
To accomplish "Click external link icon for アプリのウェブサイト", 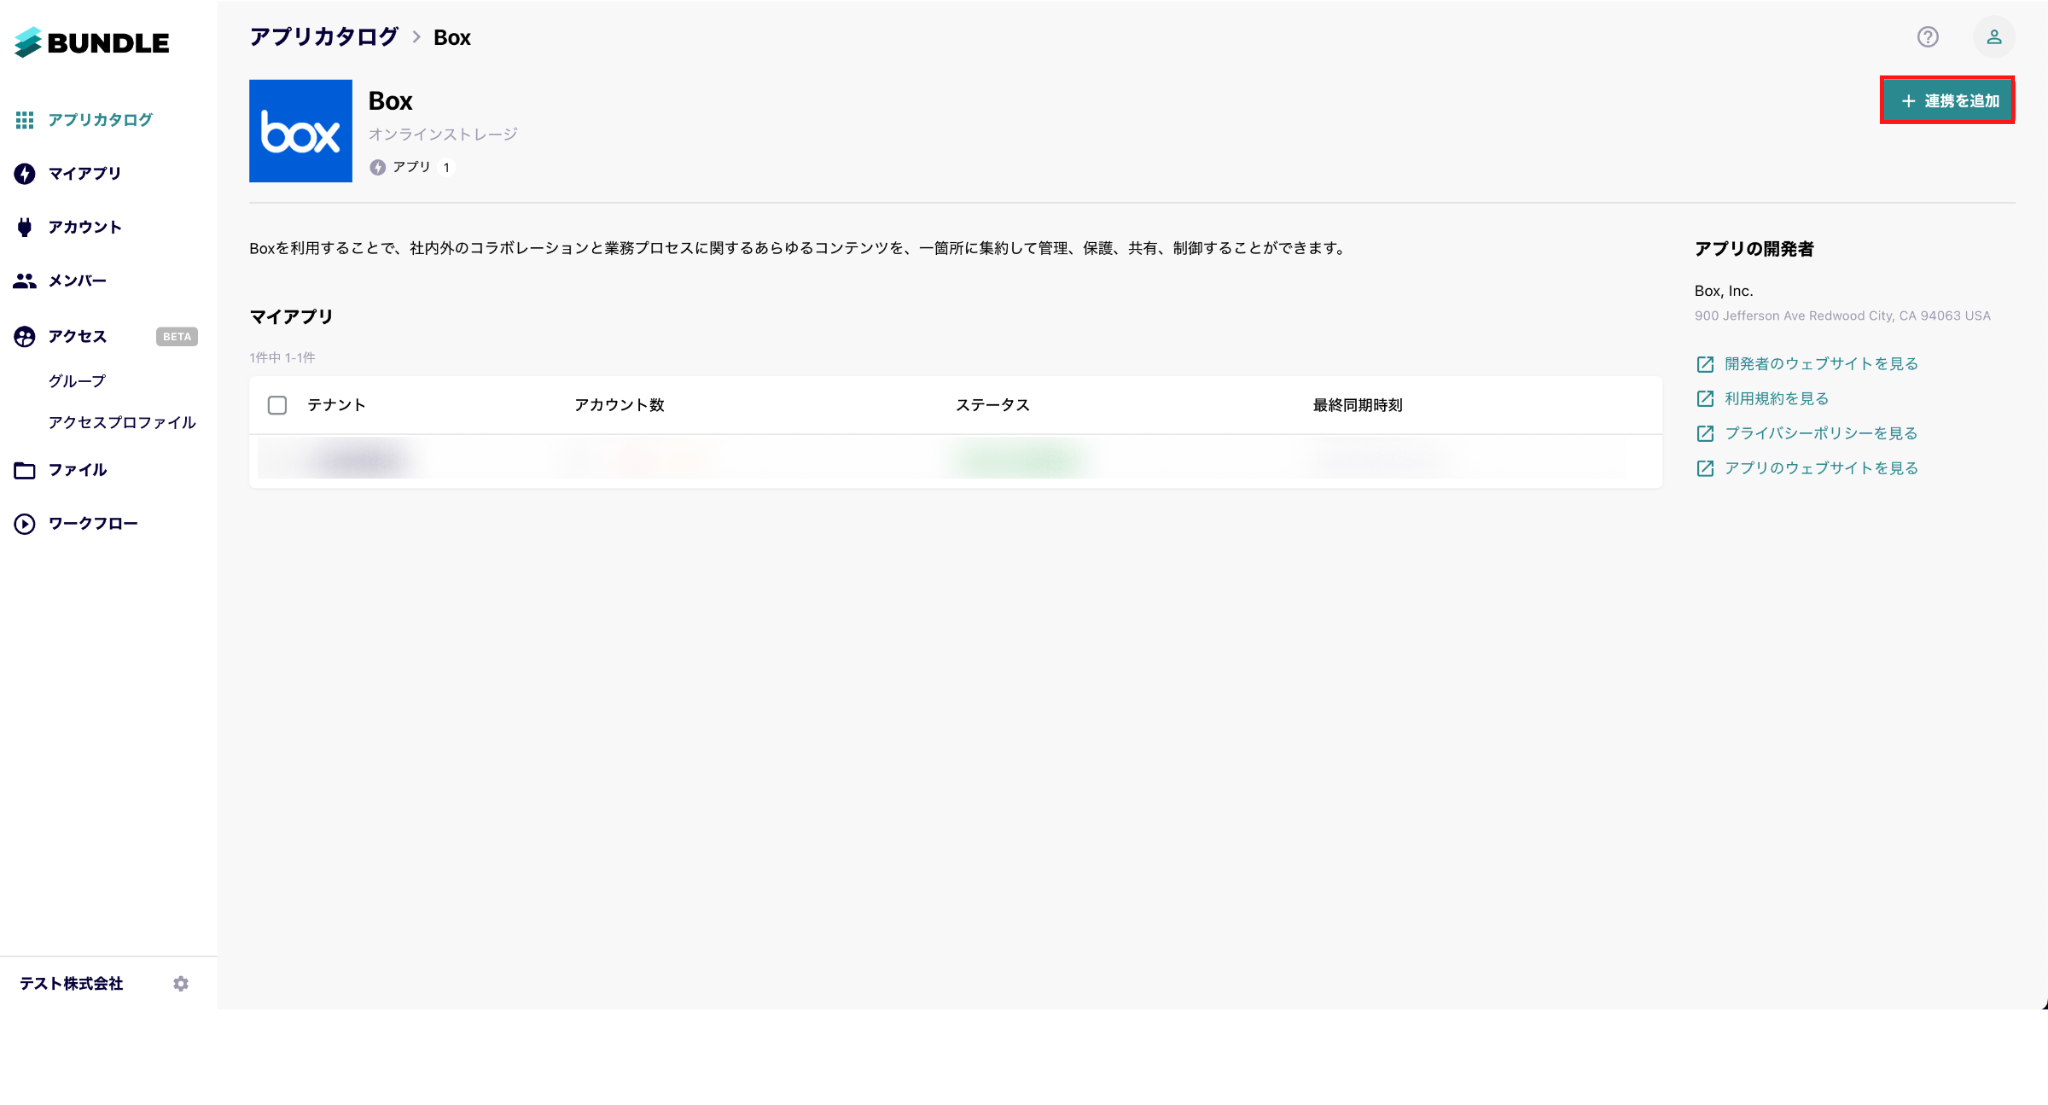I will (x=1705, y=469).
